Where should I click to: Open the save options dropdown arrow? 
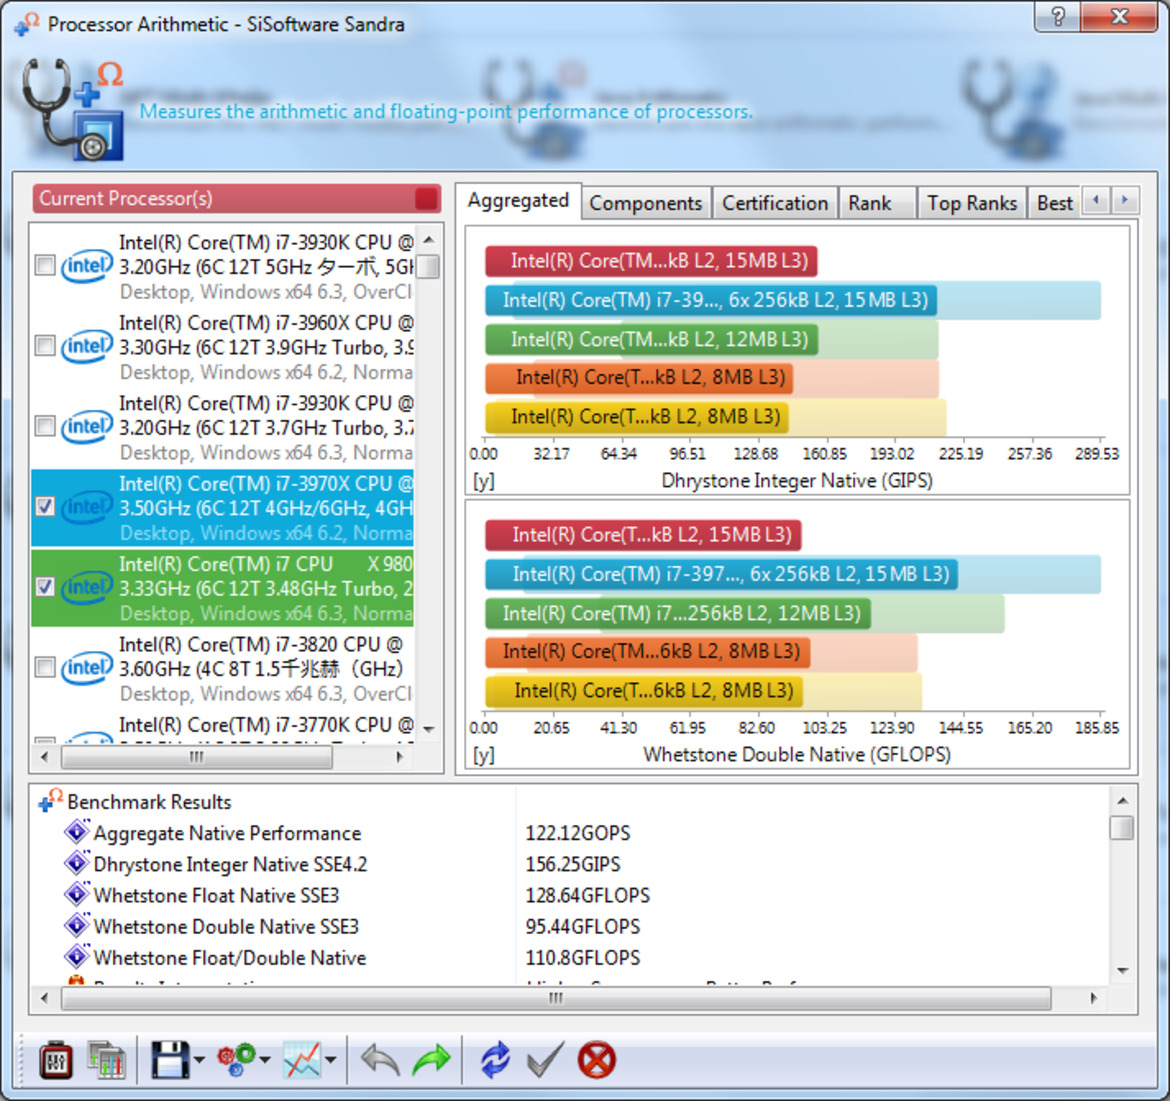point(199,1060)
